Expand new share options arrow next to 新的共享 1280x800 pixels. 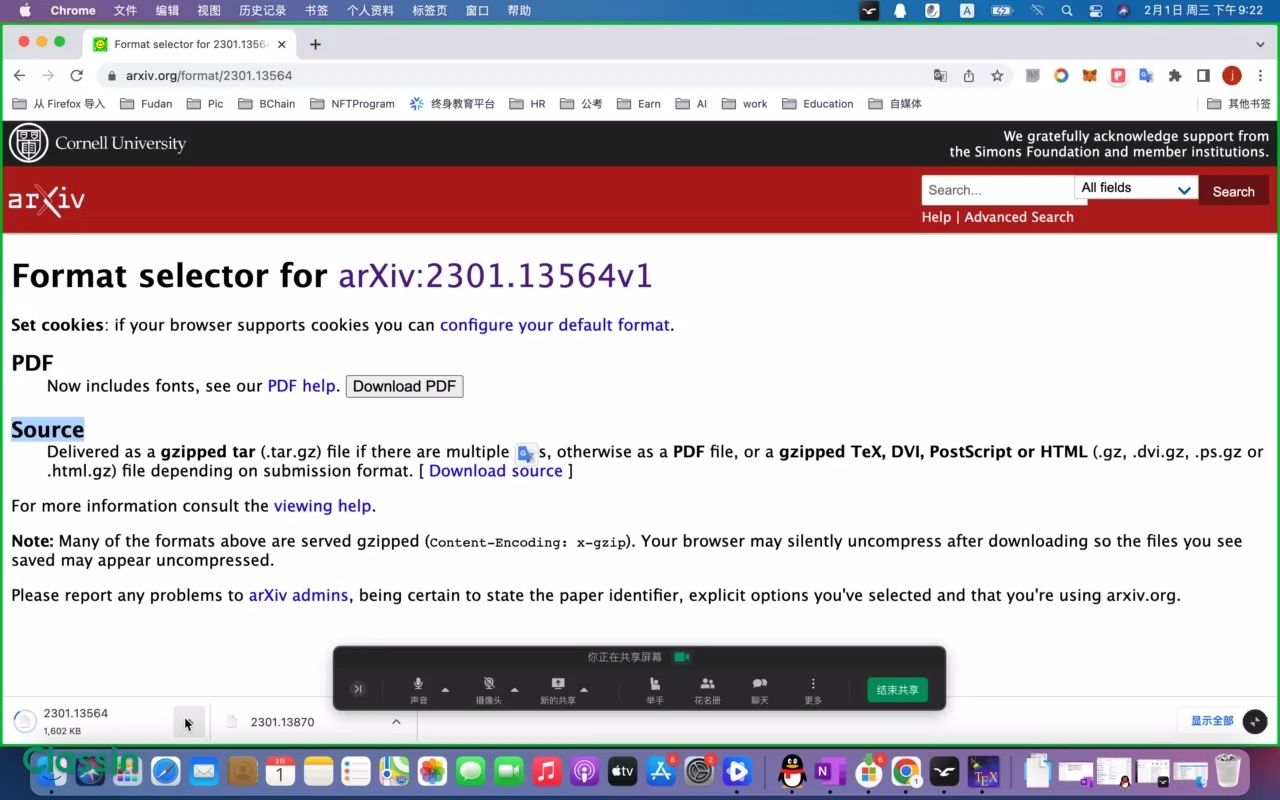(x=584, y=689)
